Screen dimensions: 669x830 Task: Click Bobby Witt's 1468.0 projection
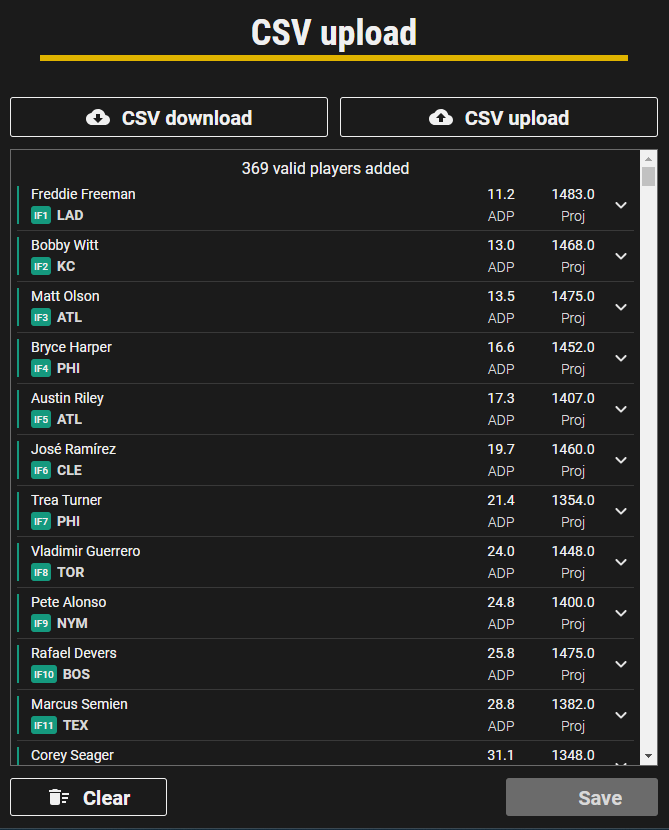click(x=573, y=245)
